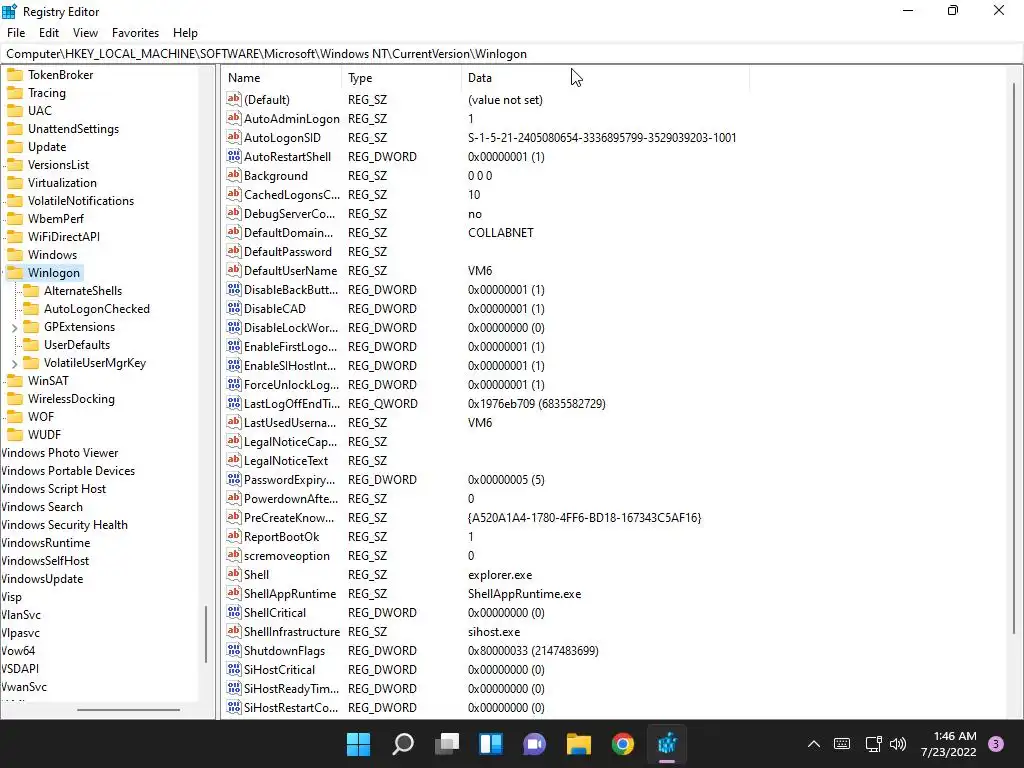This screenshot has height=768, width=1024.
Task: Select the ReportBootOk value name
Action: (281, 537)
